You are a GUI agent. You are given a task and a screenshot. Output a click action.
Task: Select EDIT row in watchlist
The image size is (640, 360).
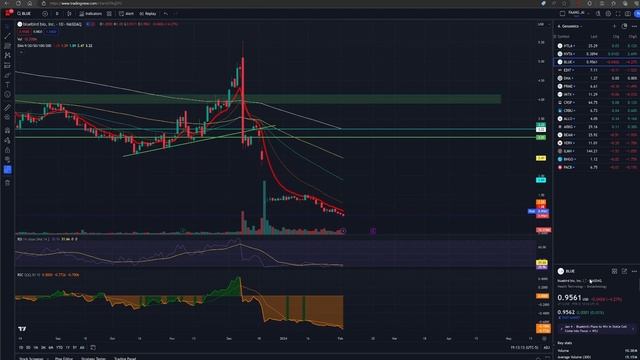(x=596, y=70)
